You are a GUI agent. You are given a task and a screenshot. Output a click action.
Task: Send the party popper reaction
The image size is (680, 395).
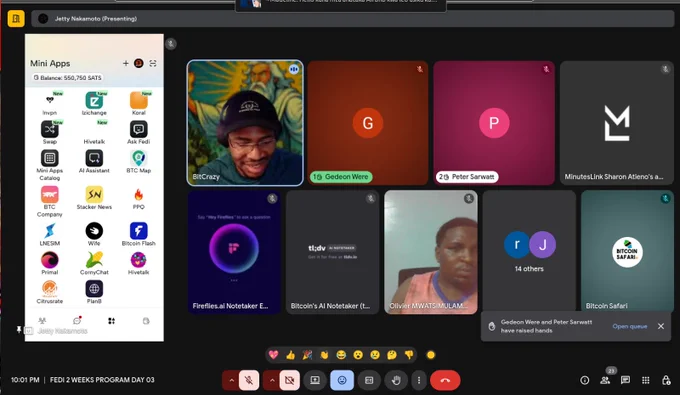point(307,355)
